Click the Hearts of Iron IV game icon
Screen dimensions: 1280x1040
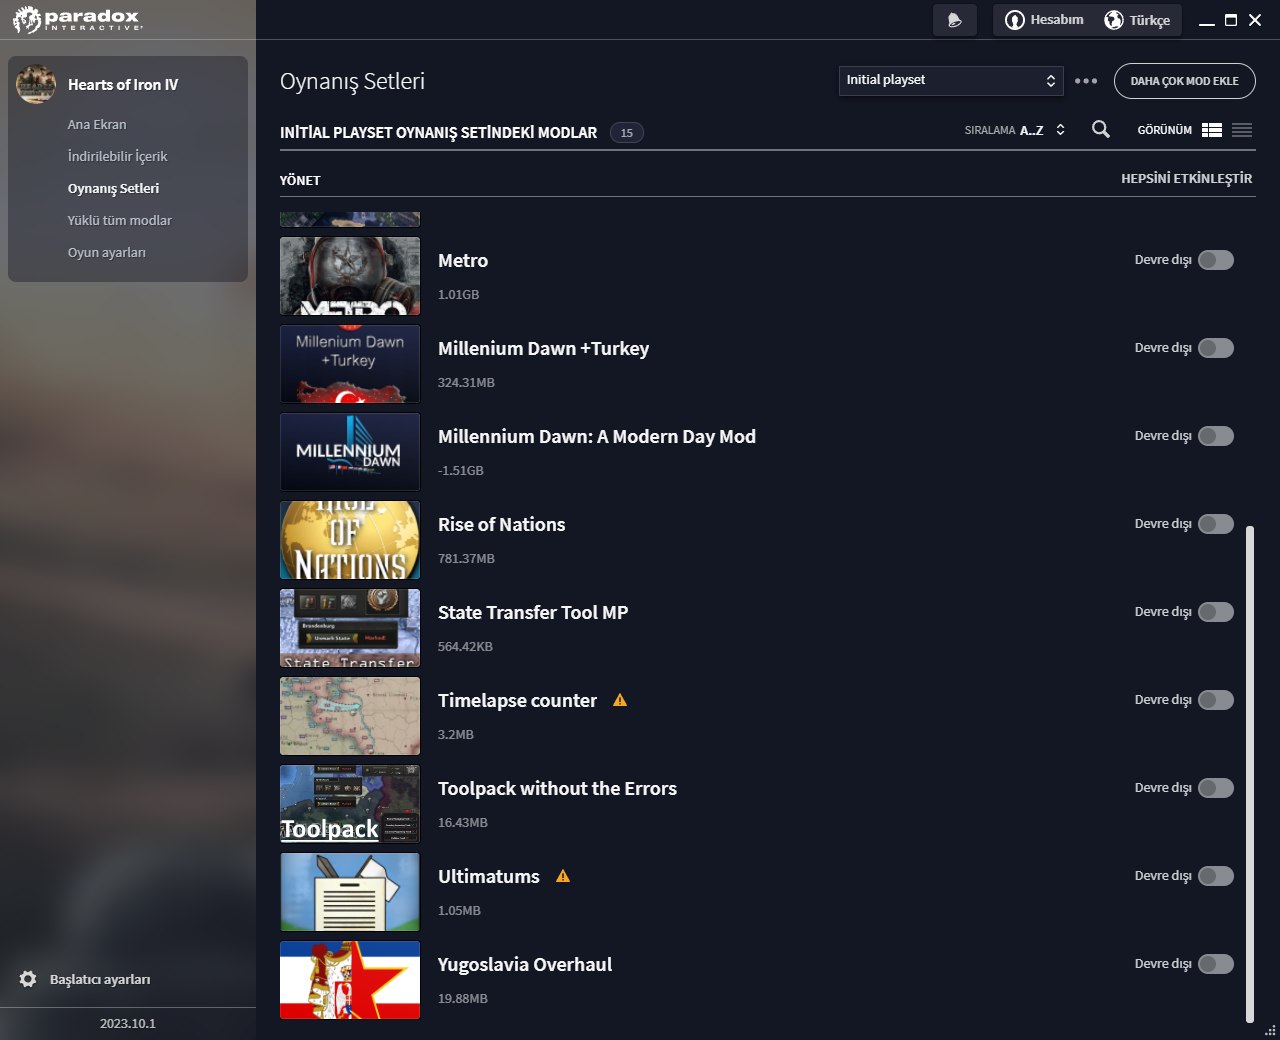[x=36, y=84]
